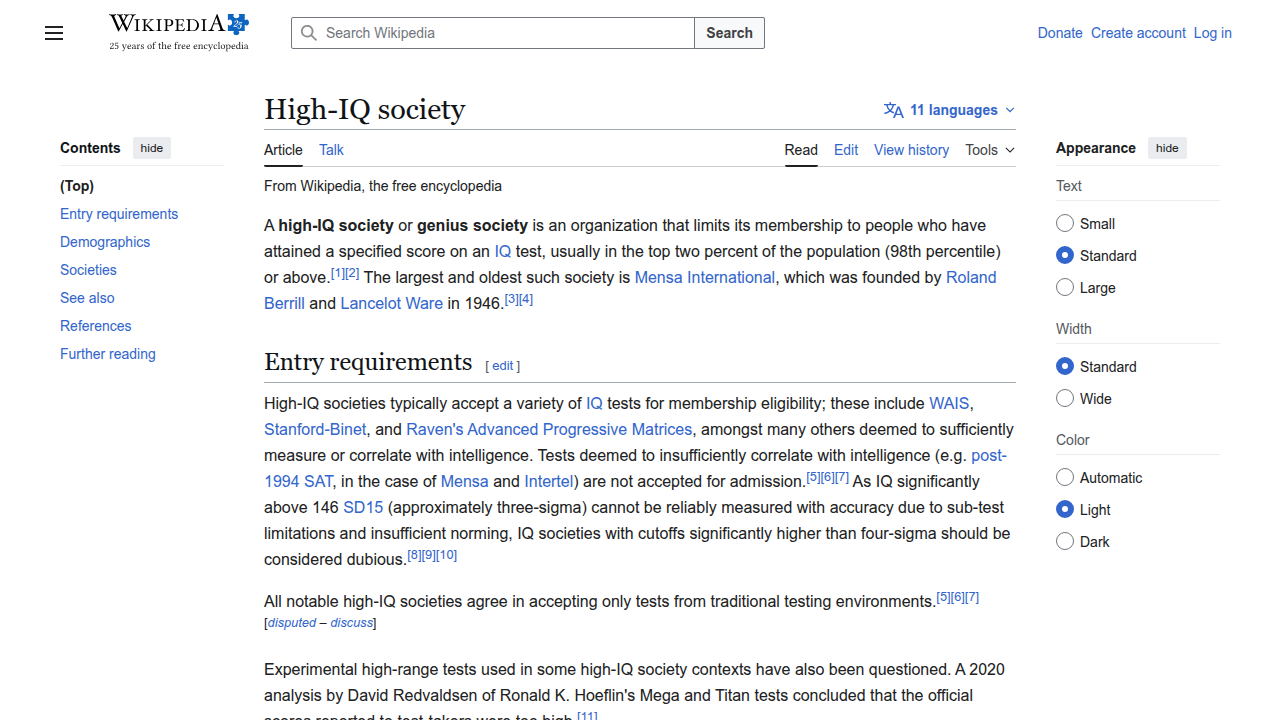Open the IQ link in first paragraph
The width and height of the screenshot is (1280, 720).
[x=503, y=251]
